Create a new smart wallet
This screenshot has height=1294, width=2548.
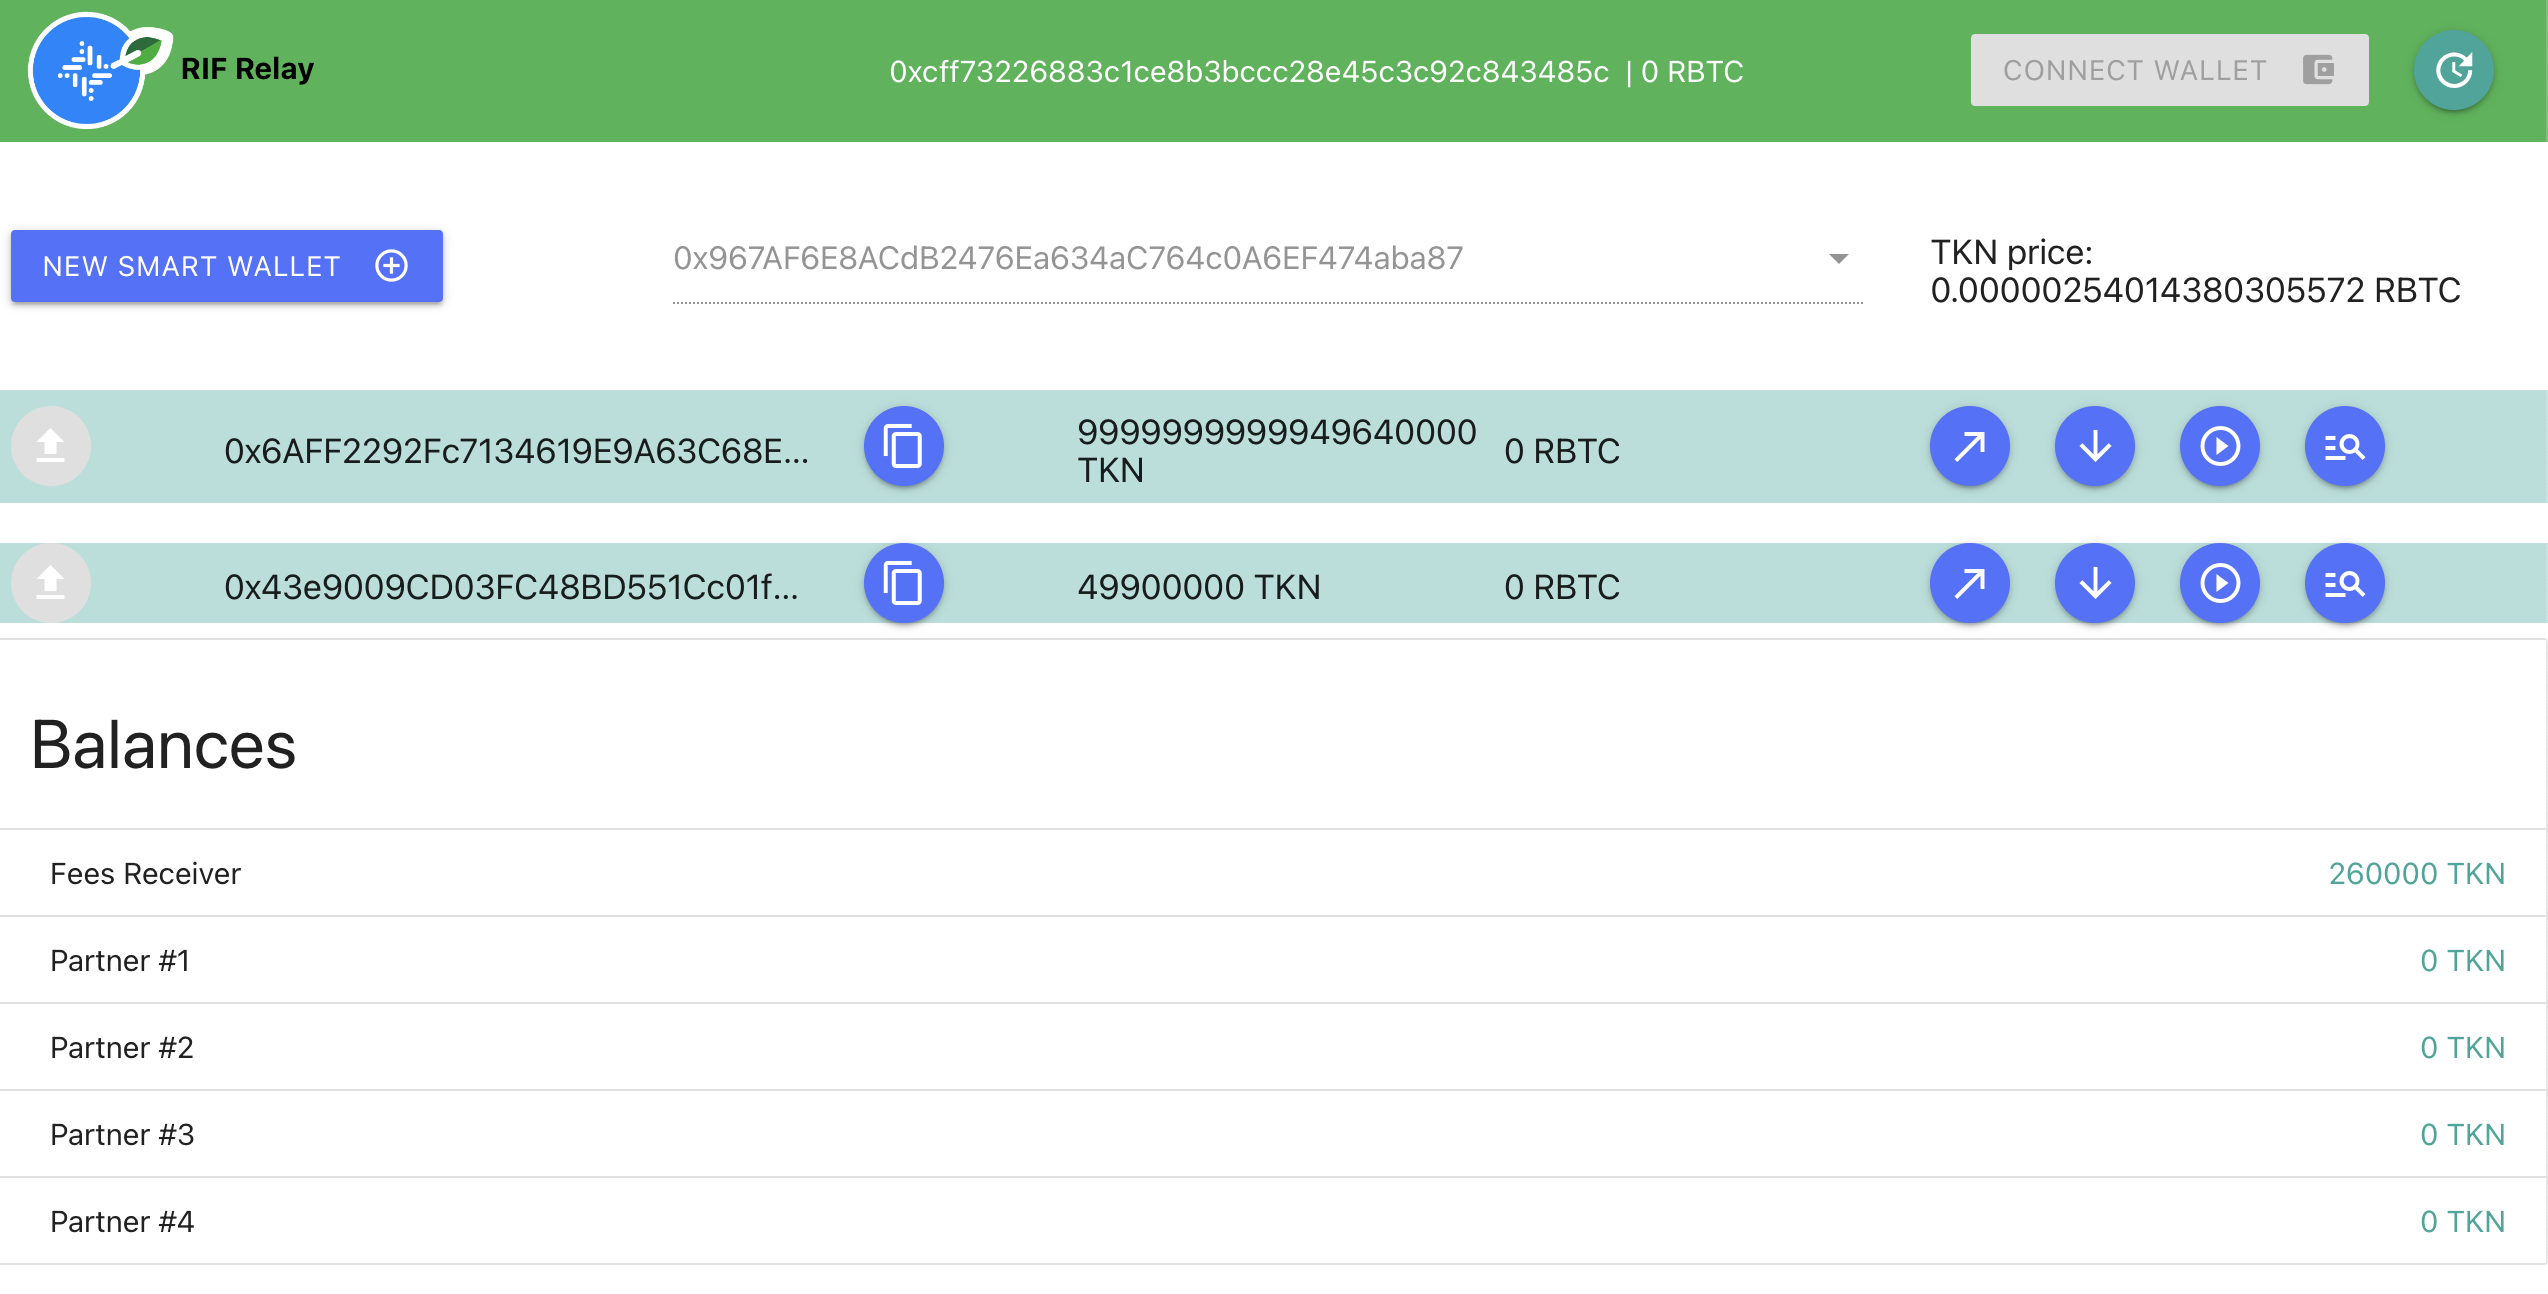point(225,266)
